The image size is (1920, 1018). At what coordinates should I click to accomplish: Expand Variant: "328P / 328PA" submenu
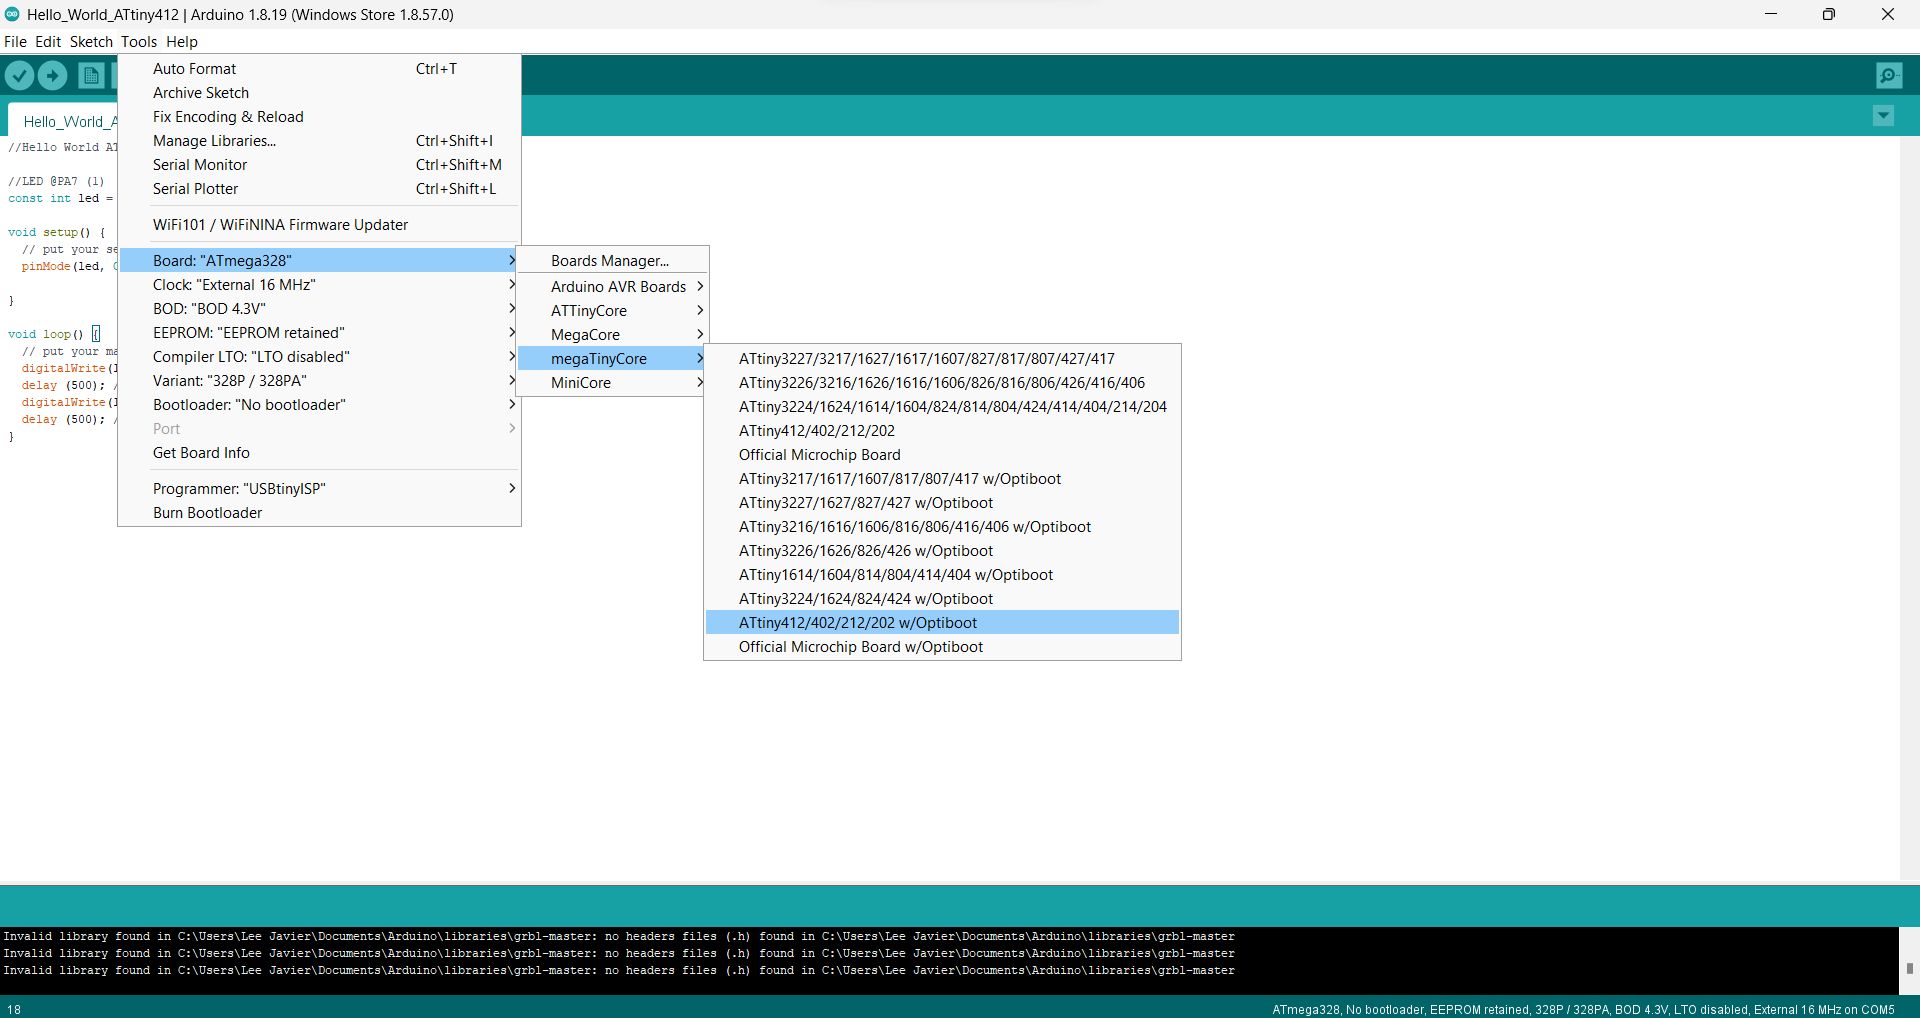coord(319,381)
